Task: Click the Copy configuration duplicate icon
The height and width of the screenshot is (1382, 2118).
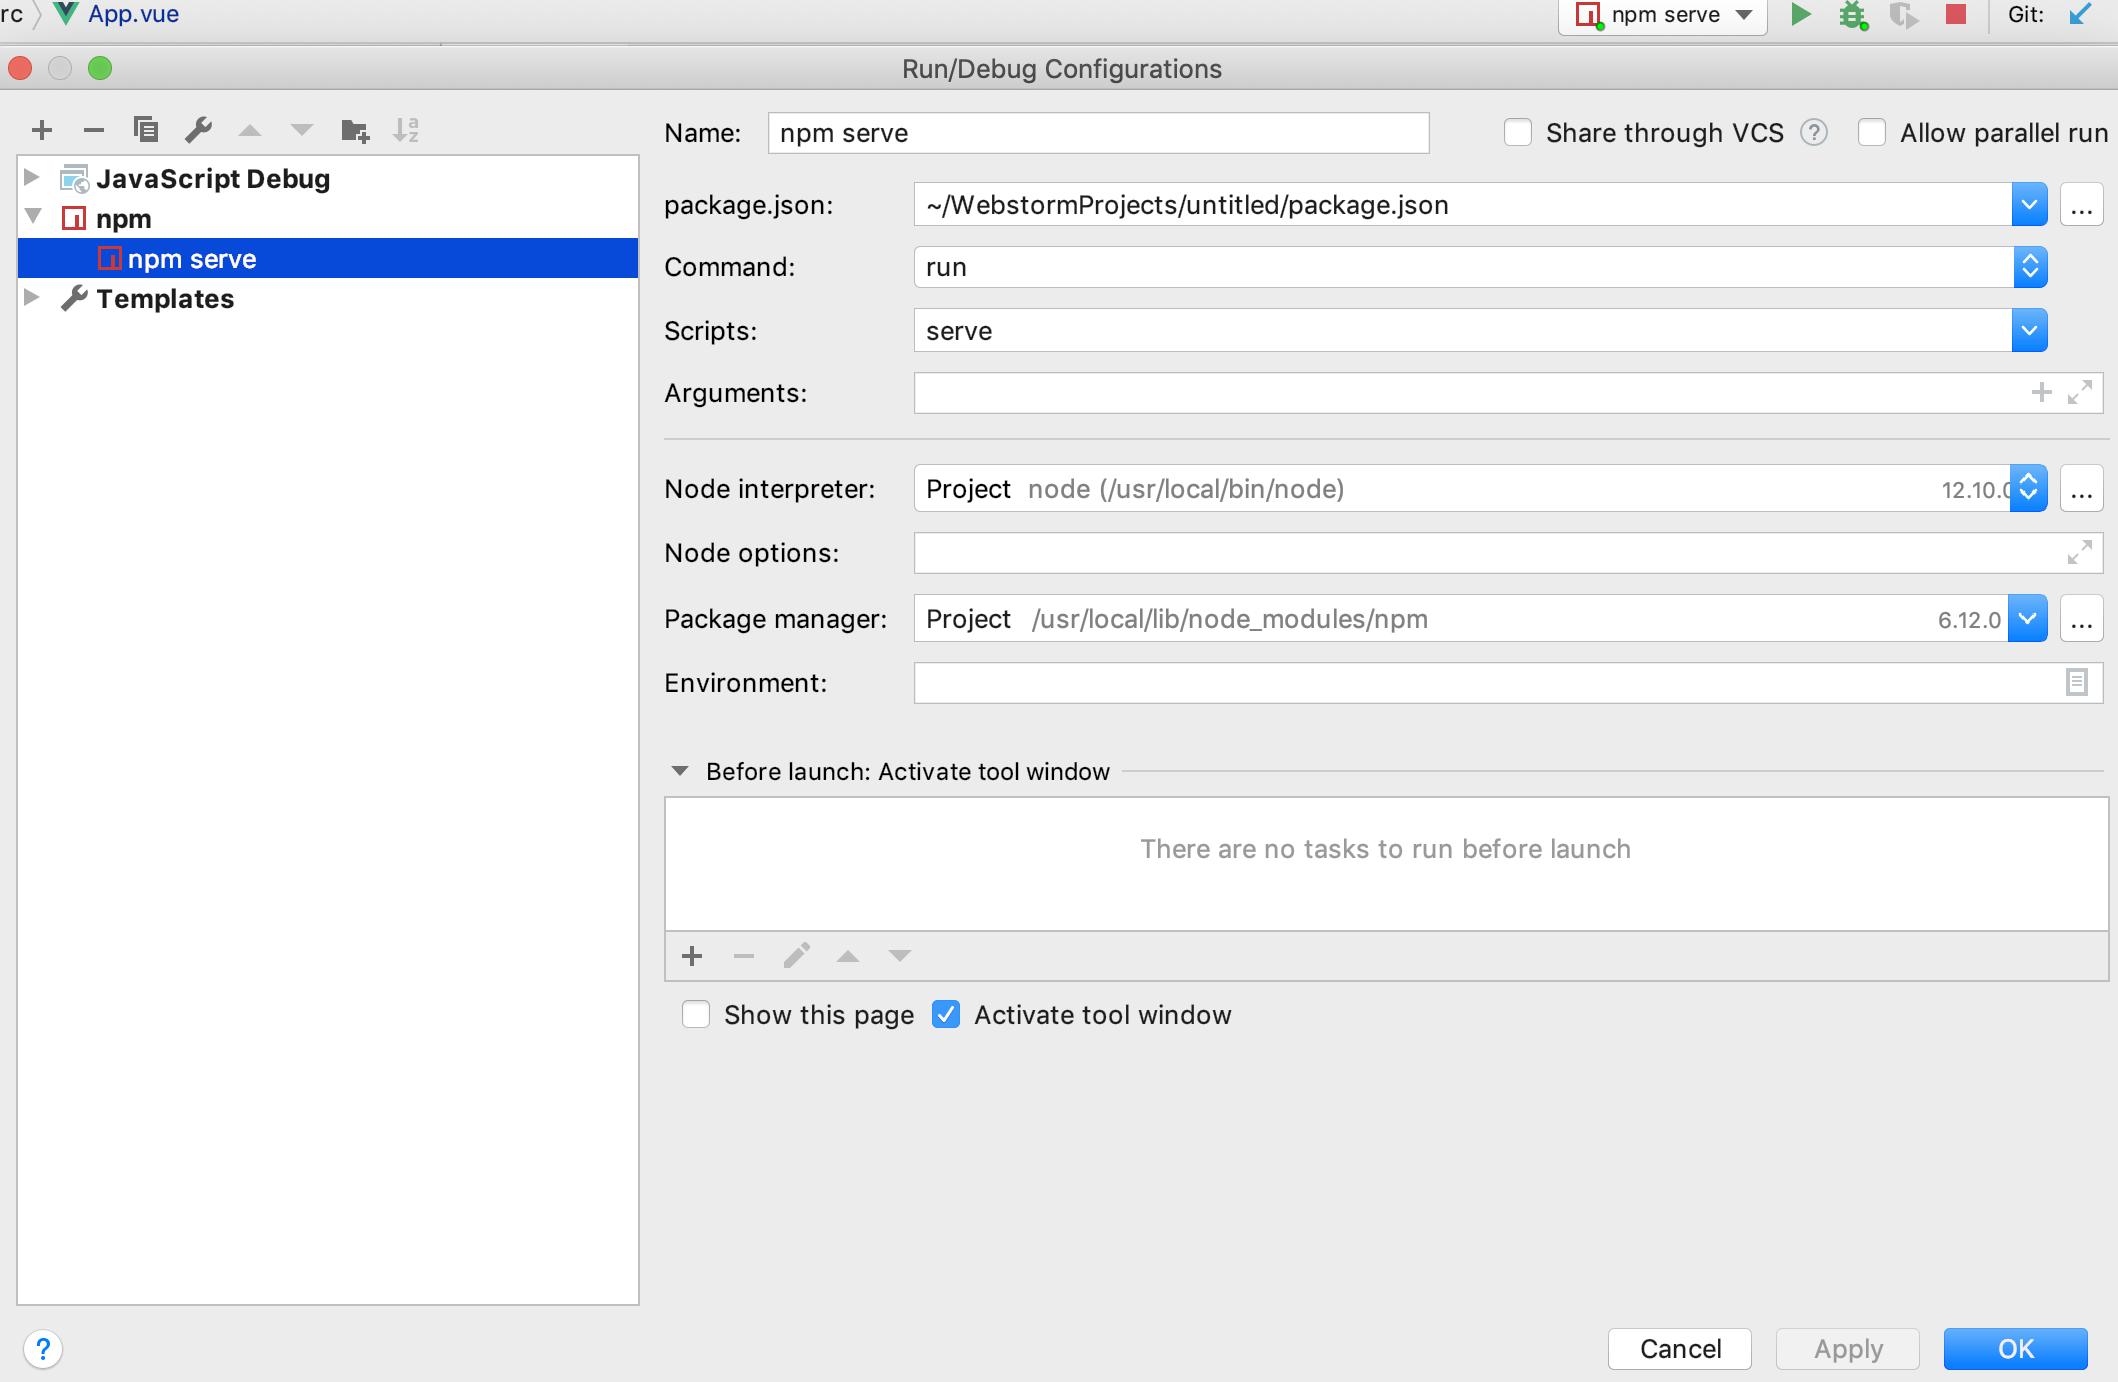Action: coord(144,128)
